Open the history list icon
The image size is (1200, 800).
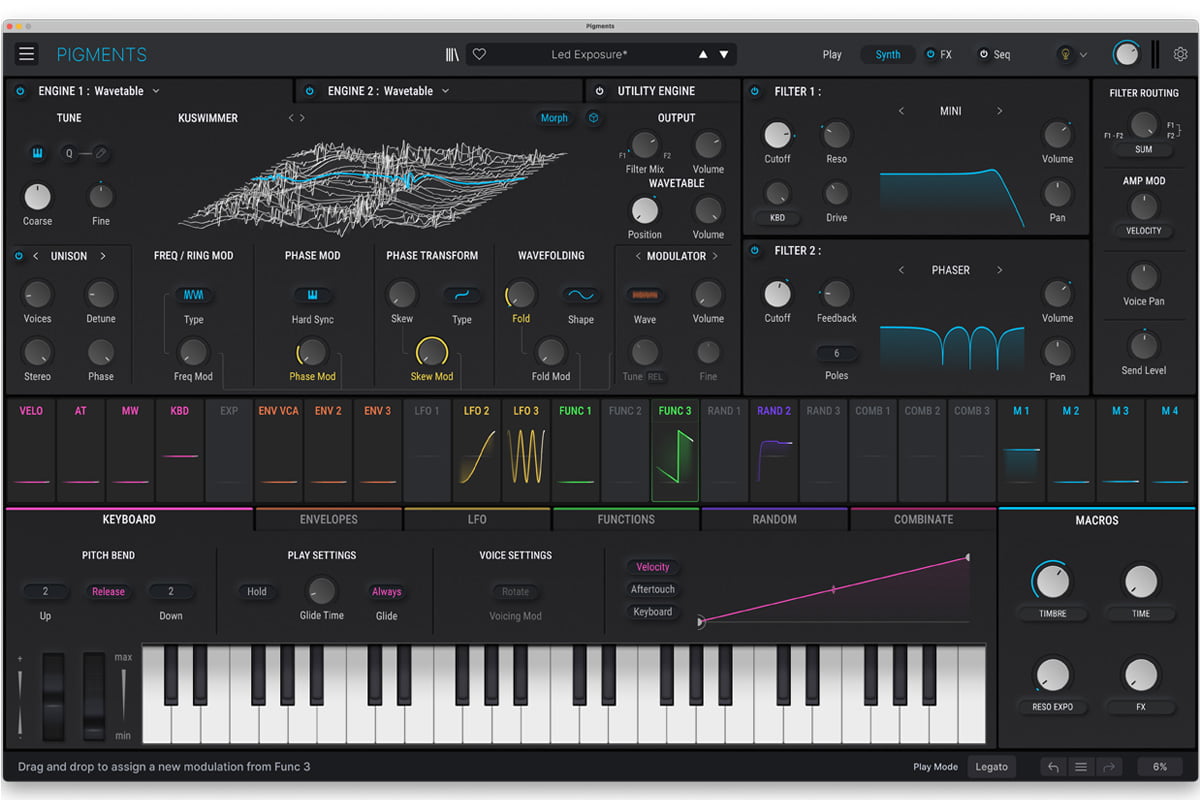(1080, 767)
